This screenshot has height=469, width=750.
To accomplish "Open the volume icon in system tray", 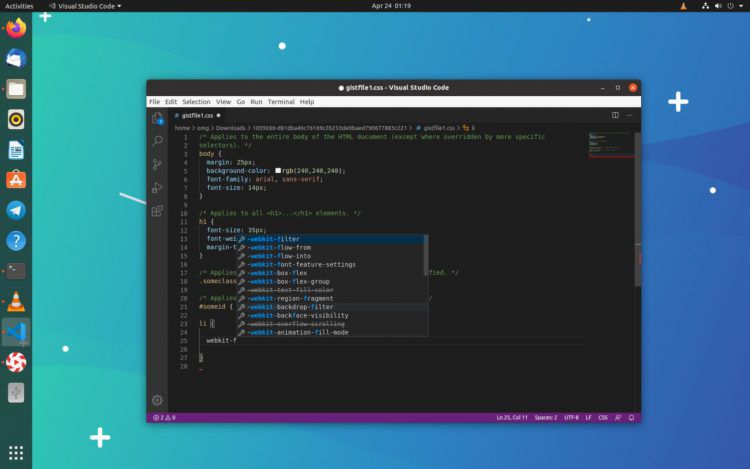I will pyautogui.click(x=718, y=6).
